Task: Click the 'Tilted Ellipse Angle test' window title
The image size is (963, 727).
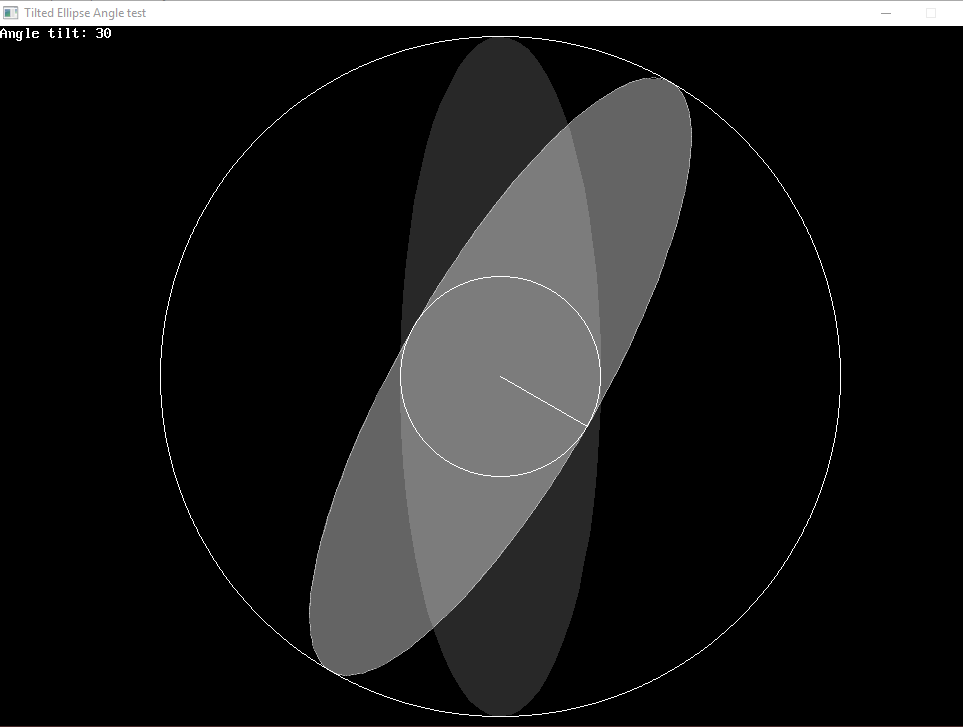Action: tap(85, 13)
